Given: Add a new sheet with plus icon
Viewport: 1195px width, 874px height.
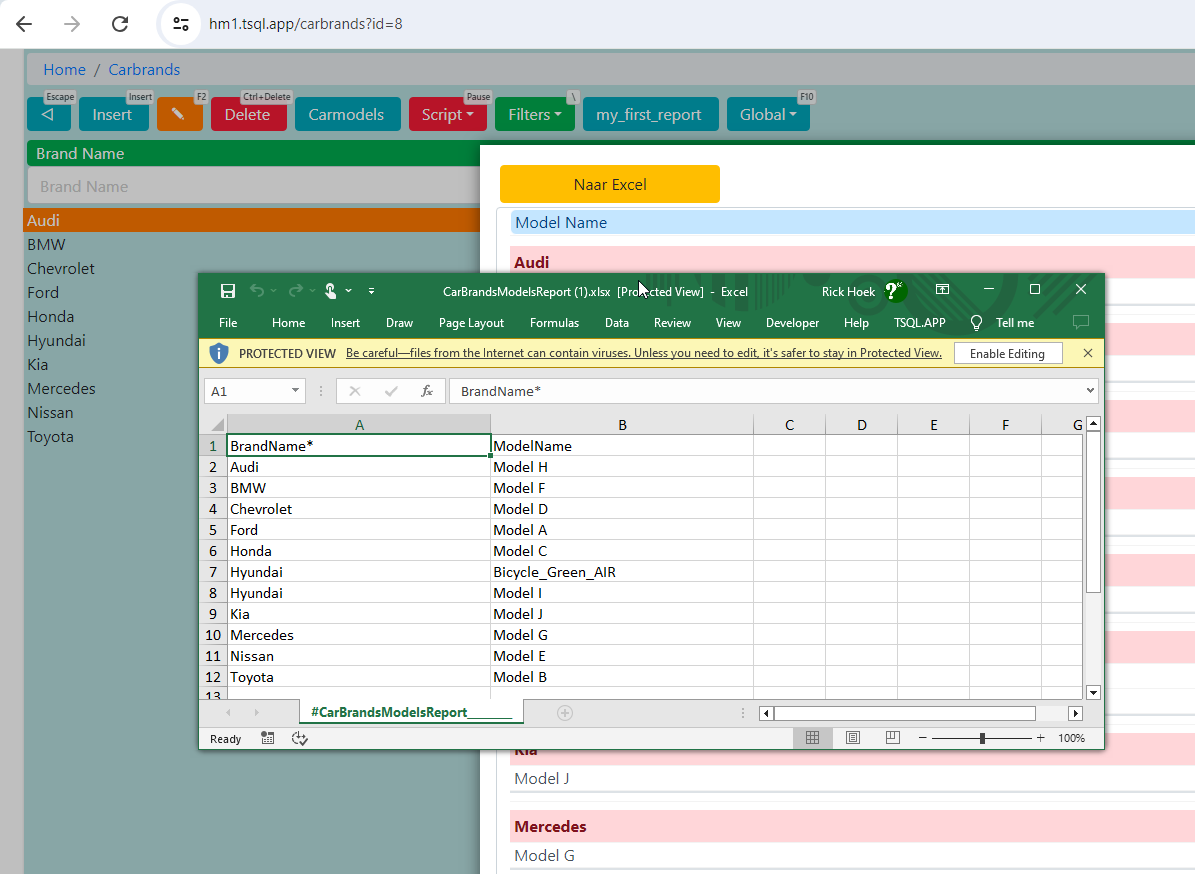Looking at the screenshot, I should coord(565,713).
